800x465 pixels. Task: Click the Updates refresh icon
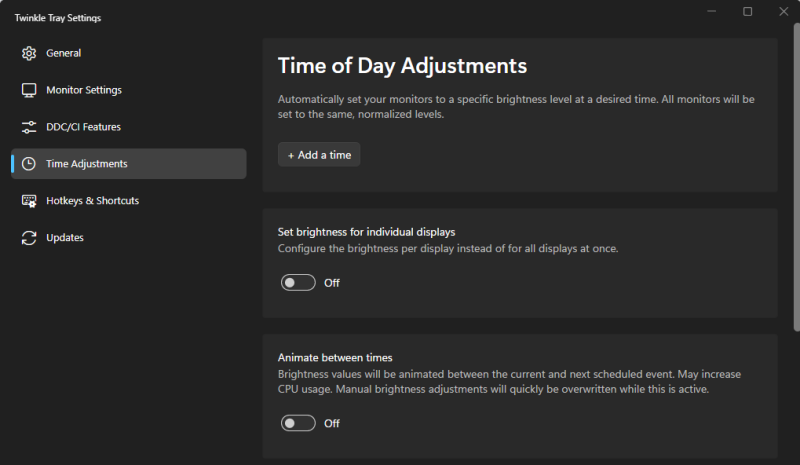pyautogui.click(x=29, y=238)
